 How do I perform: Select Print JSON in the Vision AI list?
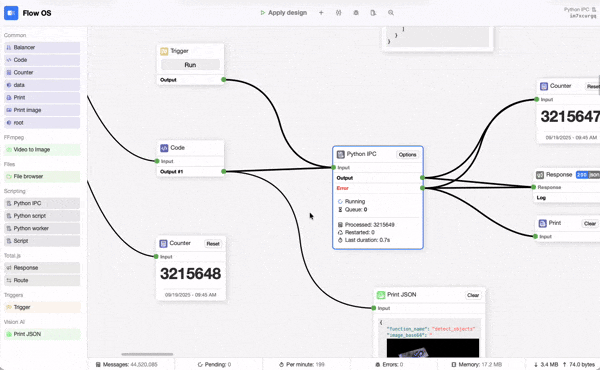tap(42, 334)
